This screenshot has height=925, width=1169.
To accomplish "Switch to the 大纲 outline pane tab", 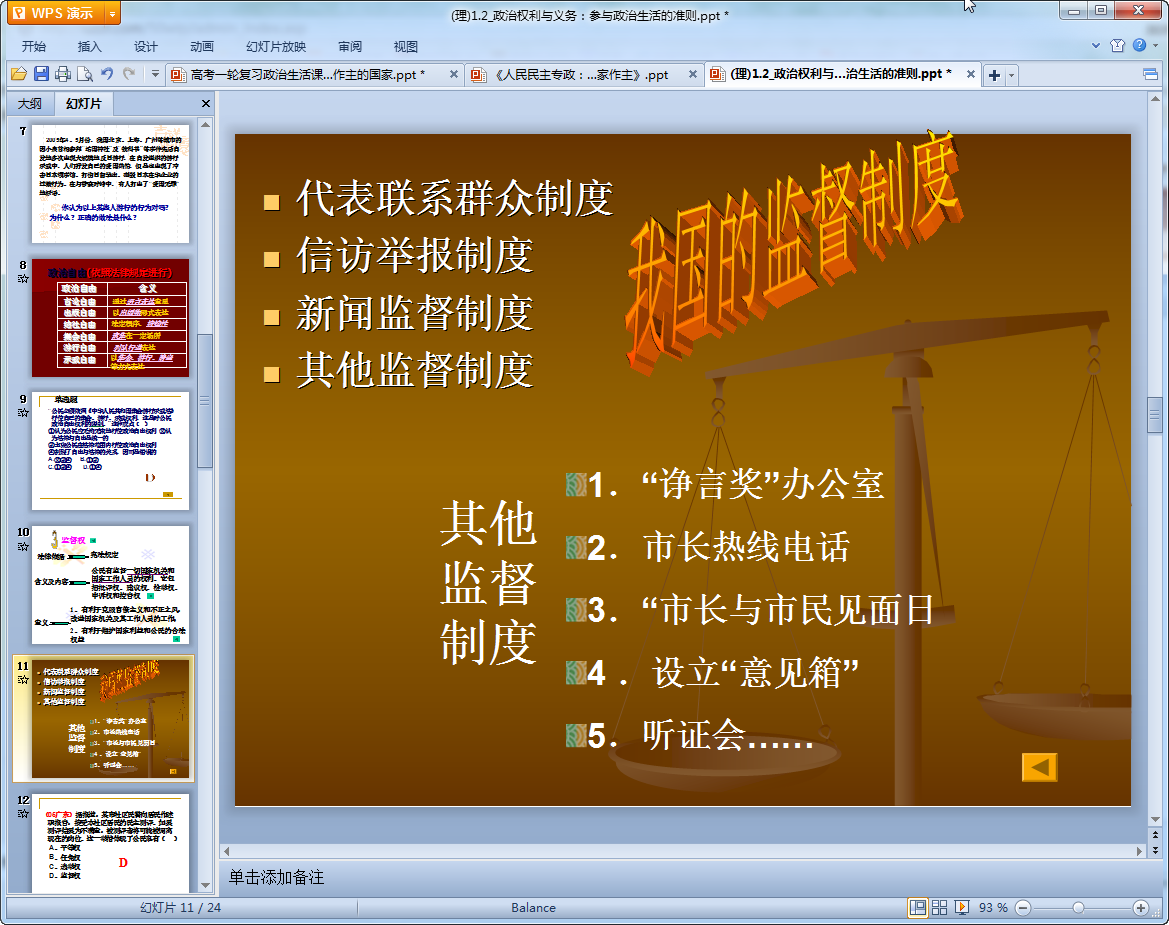I will pyautogui.click(x=30, y=104).
